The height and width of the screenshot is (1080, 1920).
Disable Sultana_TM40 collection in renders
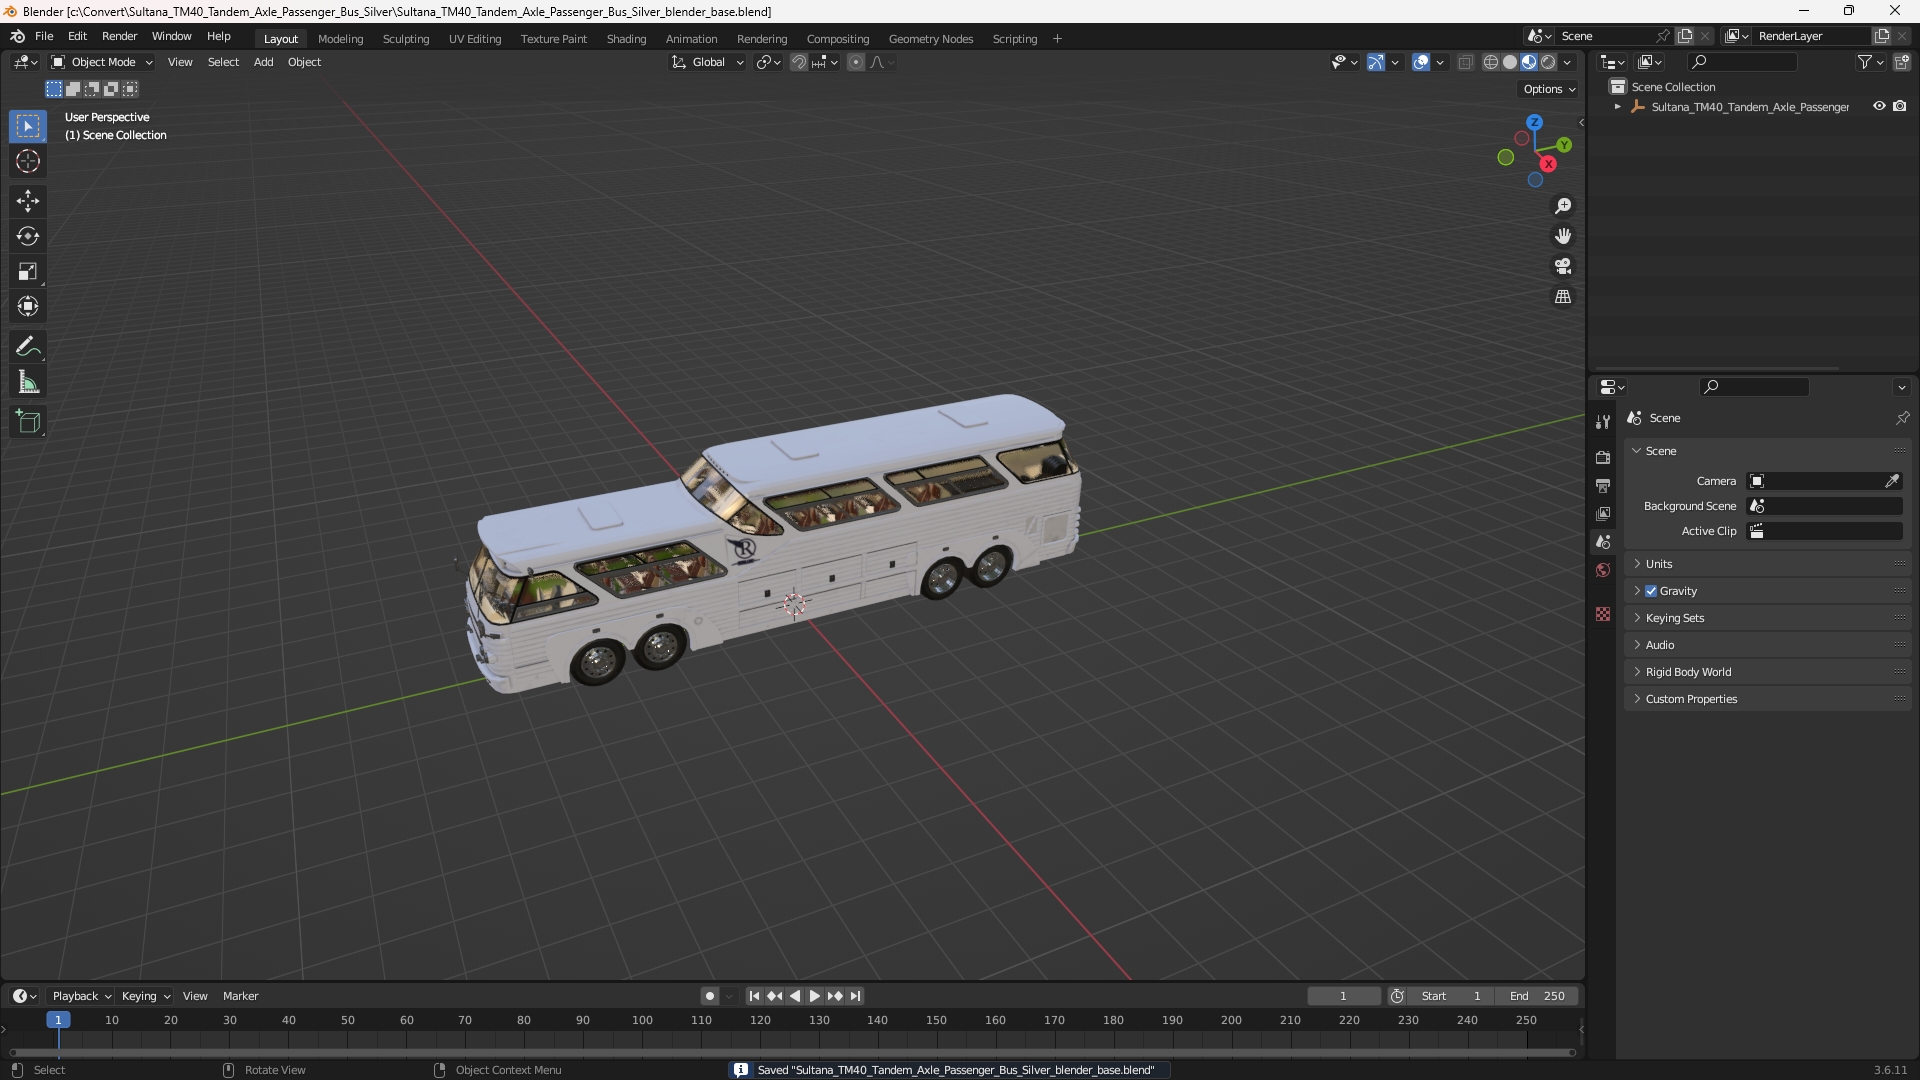pos(1900,106)
